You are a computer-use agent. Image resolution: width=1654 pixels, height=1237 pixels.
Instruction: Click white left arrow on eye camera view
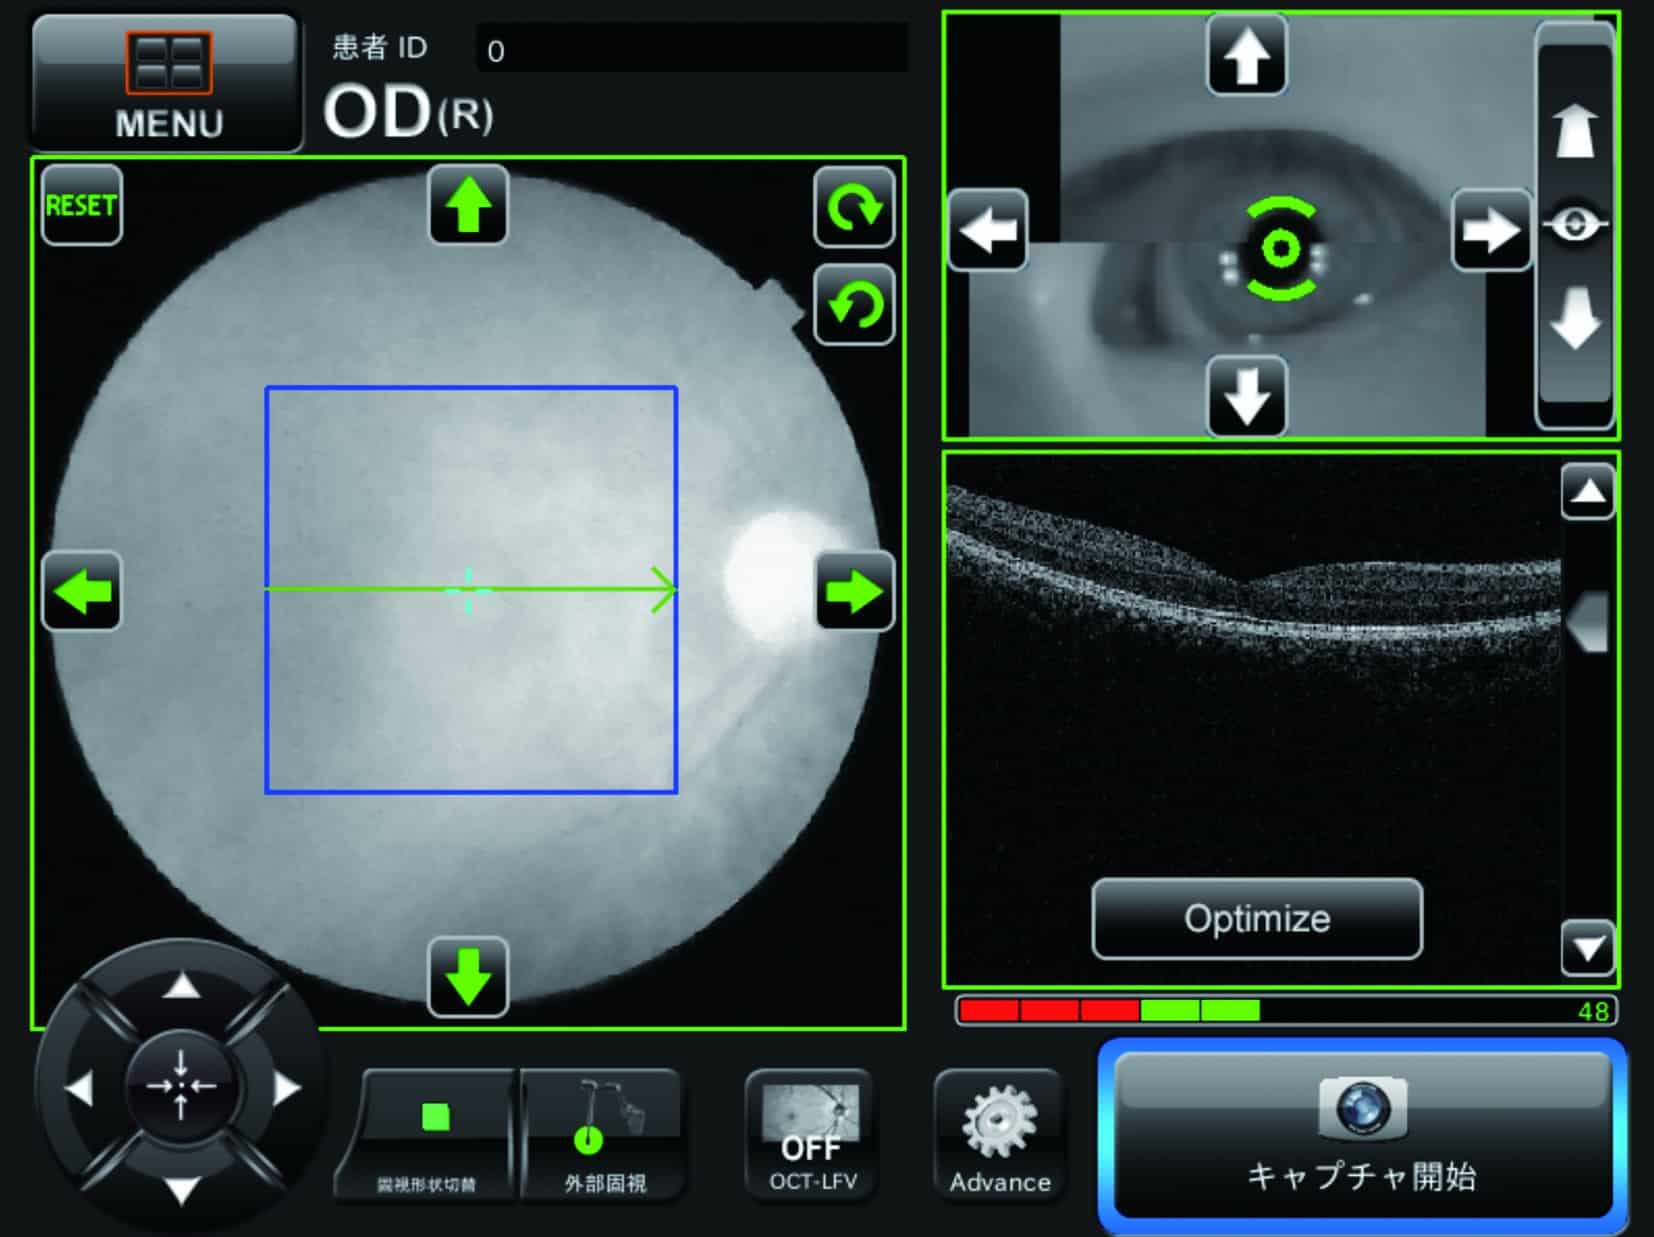987,230
